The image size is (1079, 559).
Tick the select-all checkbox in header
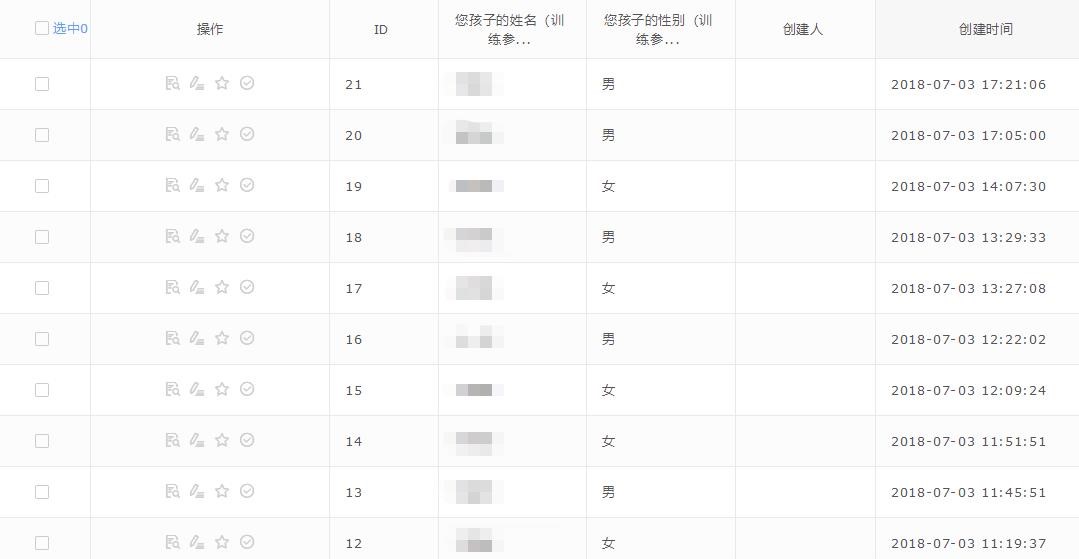coord(42,28)
